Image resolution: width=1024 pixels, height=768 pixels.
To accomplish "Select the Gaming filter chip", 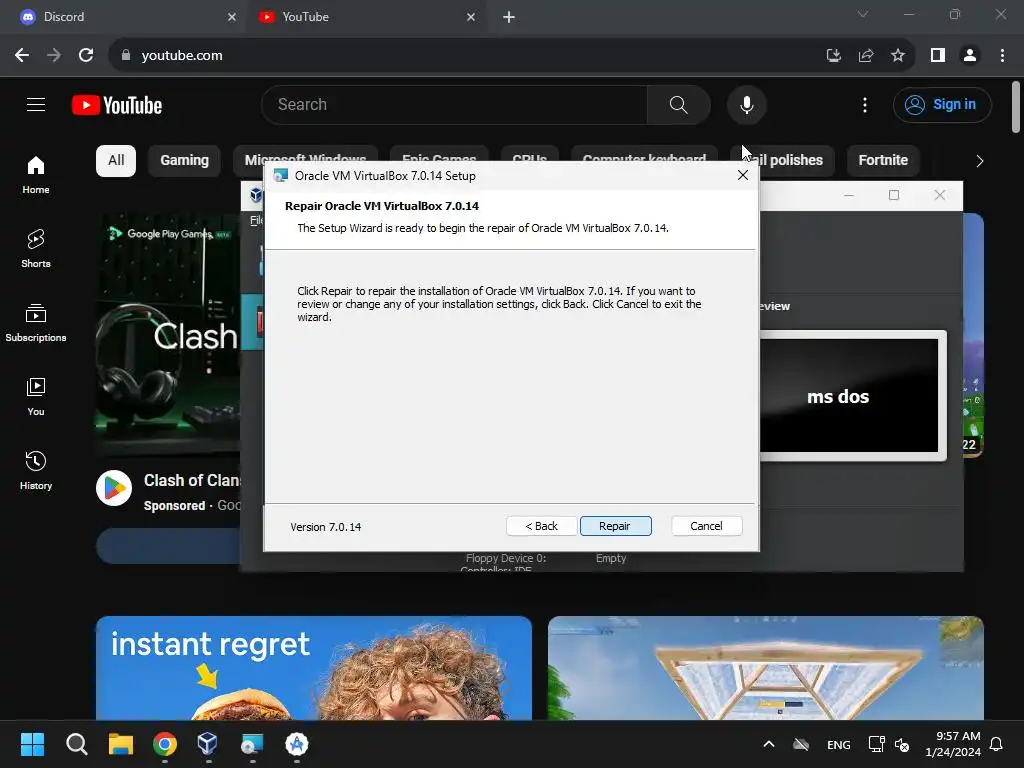I will (185, 161).
